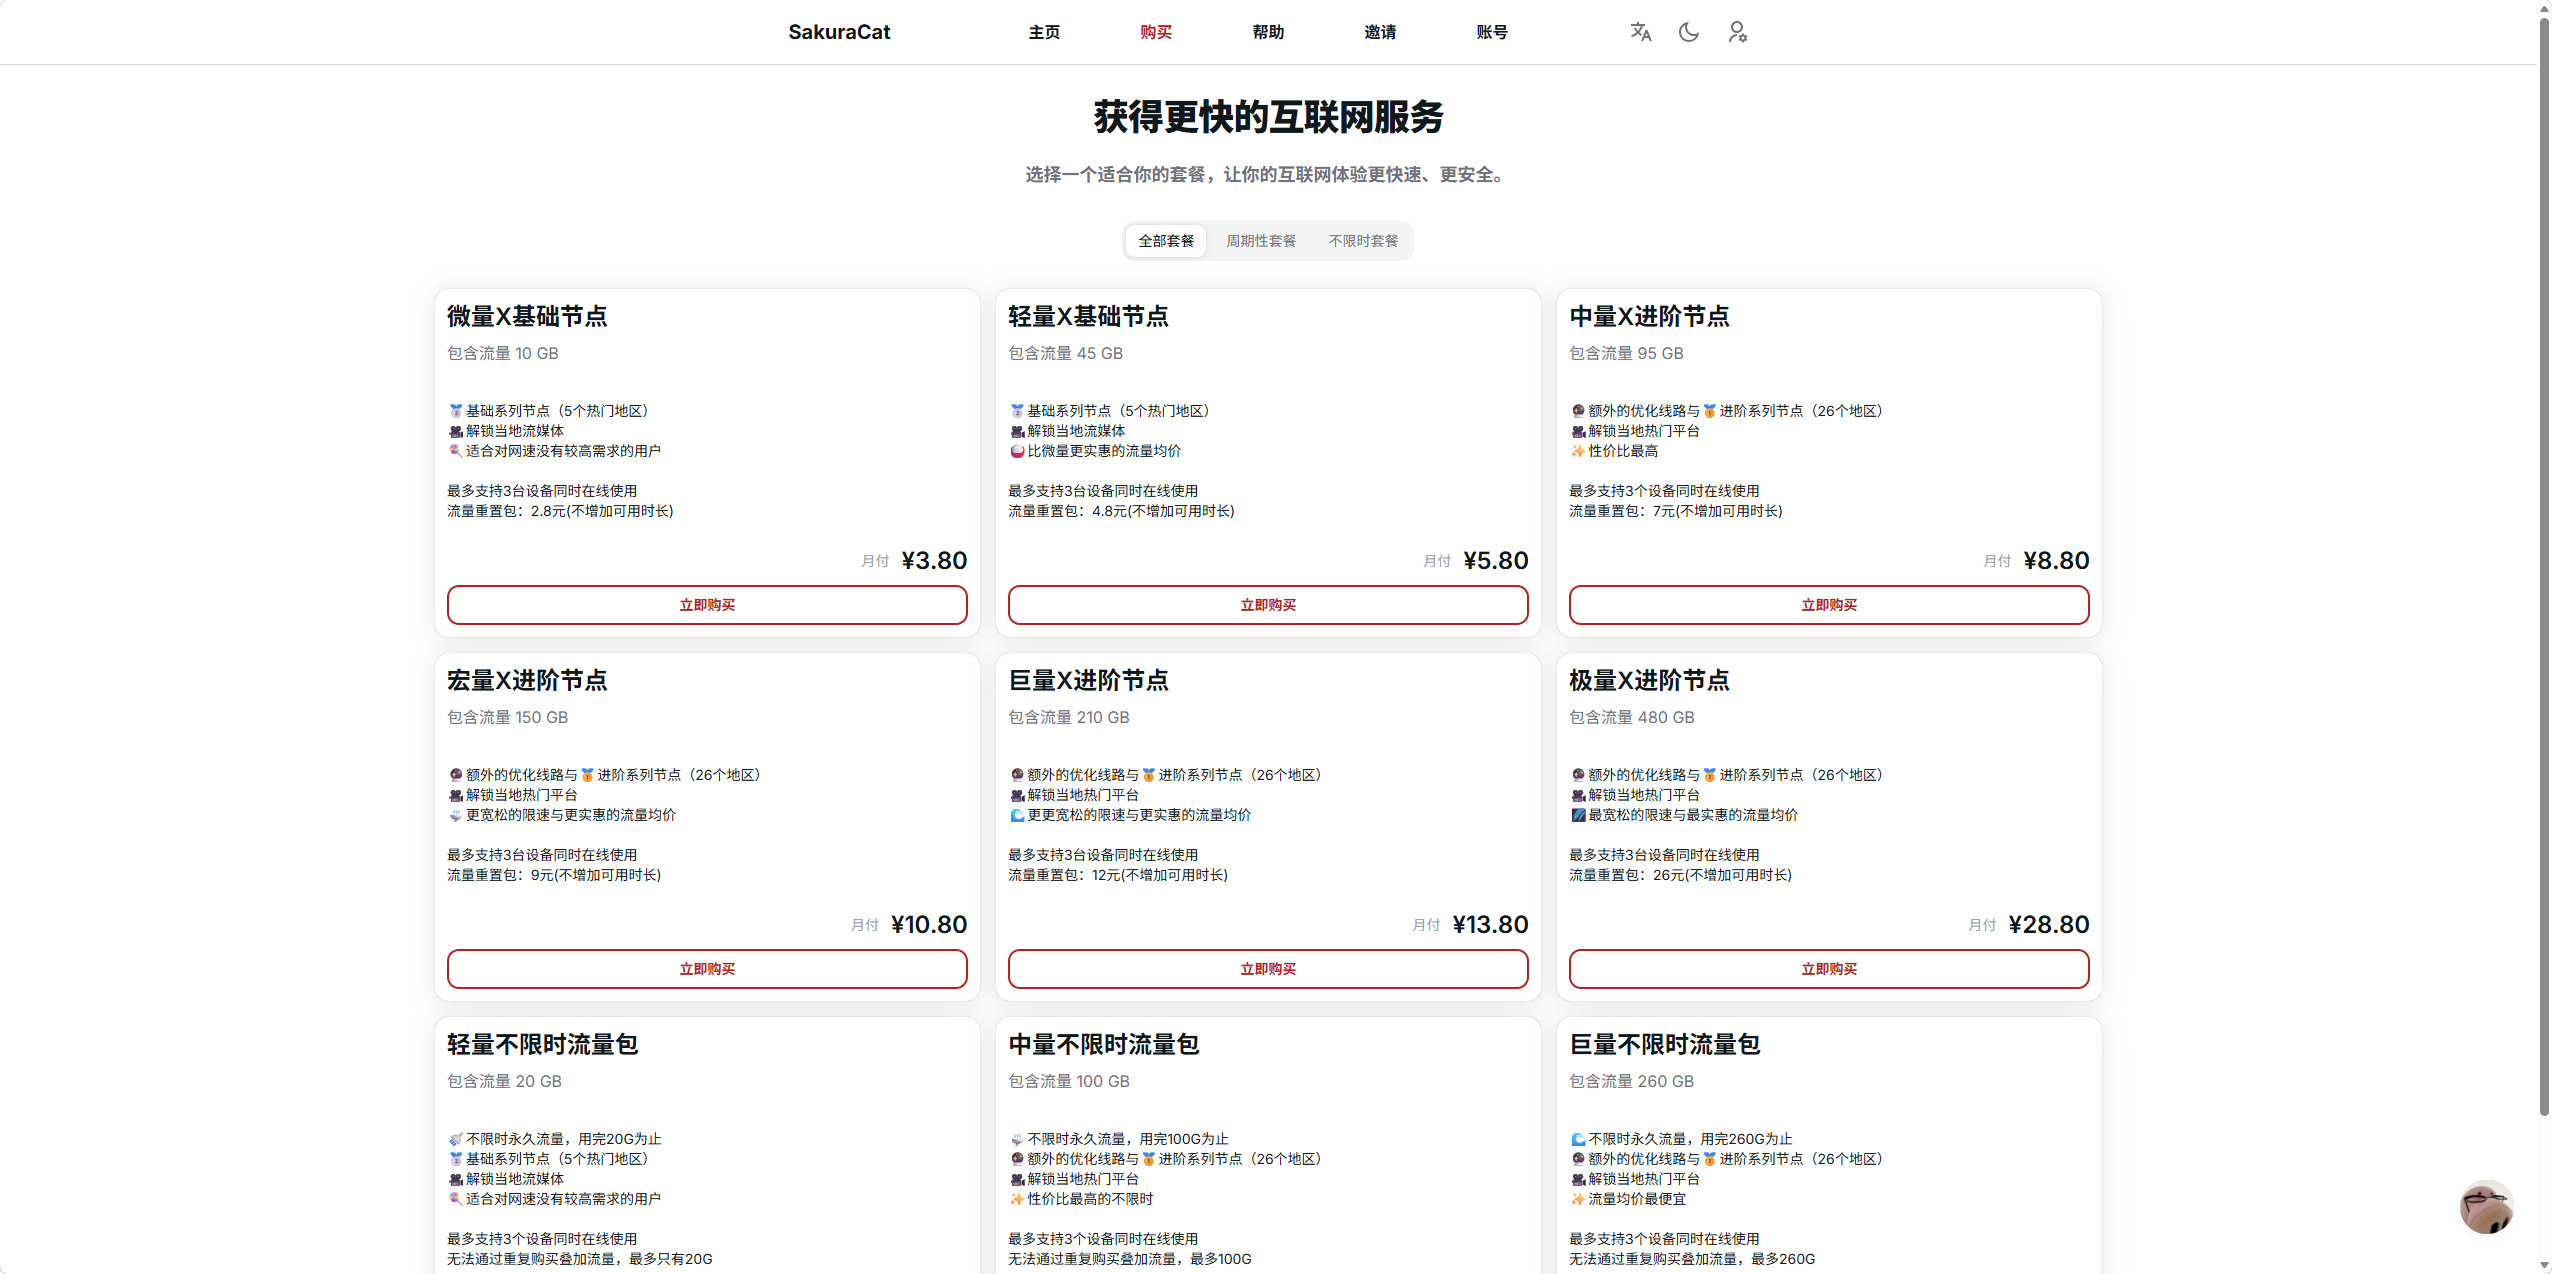The height and width of the screenshot is (1274, 2552).
Task: Click 最宽松的限速与最实惠的流量均价 line
Action: [x=1684, y=816]
